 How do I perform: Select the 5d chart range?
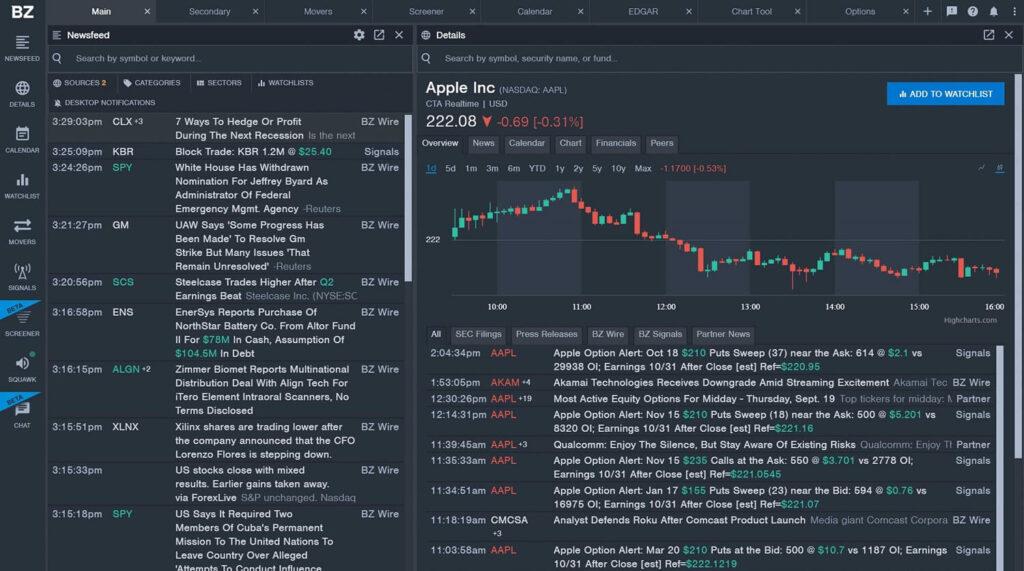451,168
